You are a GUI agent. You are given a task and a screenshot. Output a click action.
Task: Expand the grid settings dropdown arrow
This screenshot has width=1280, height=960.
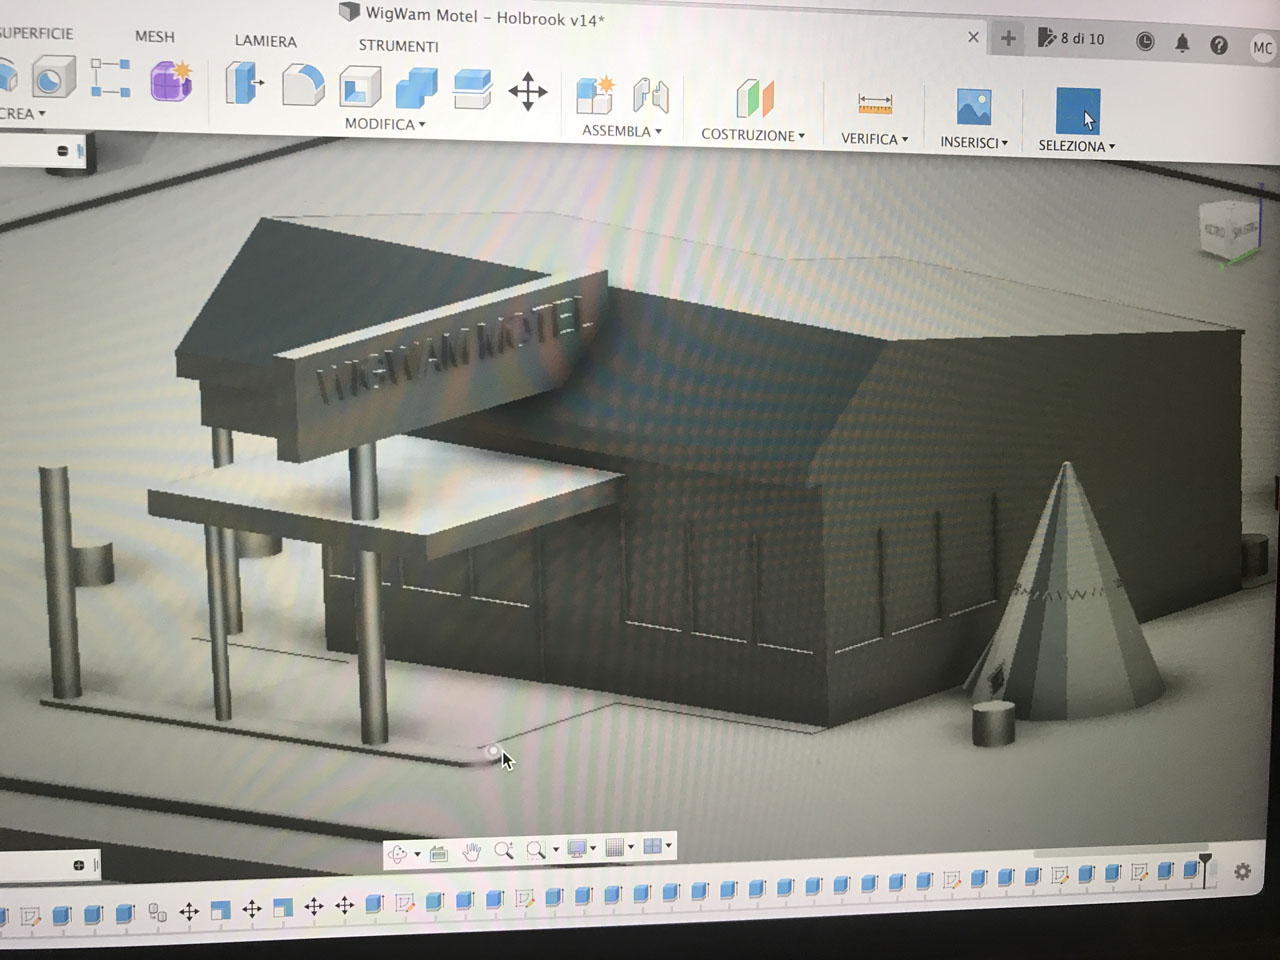pos(631,849)
